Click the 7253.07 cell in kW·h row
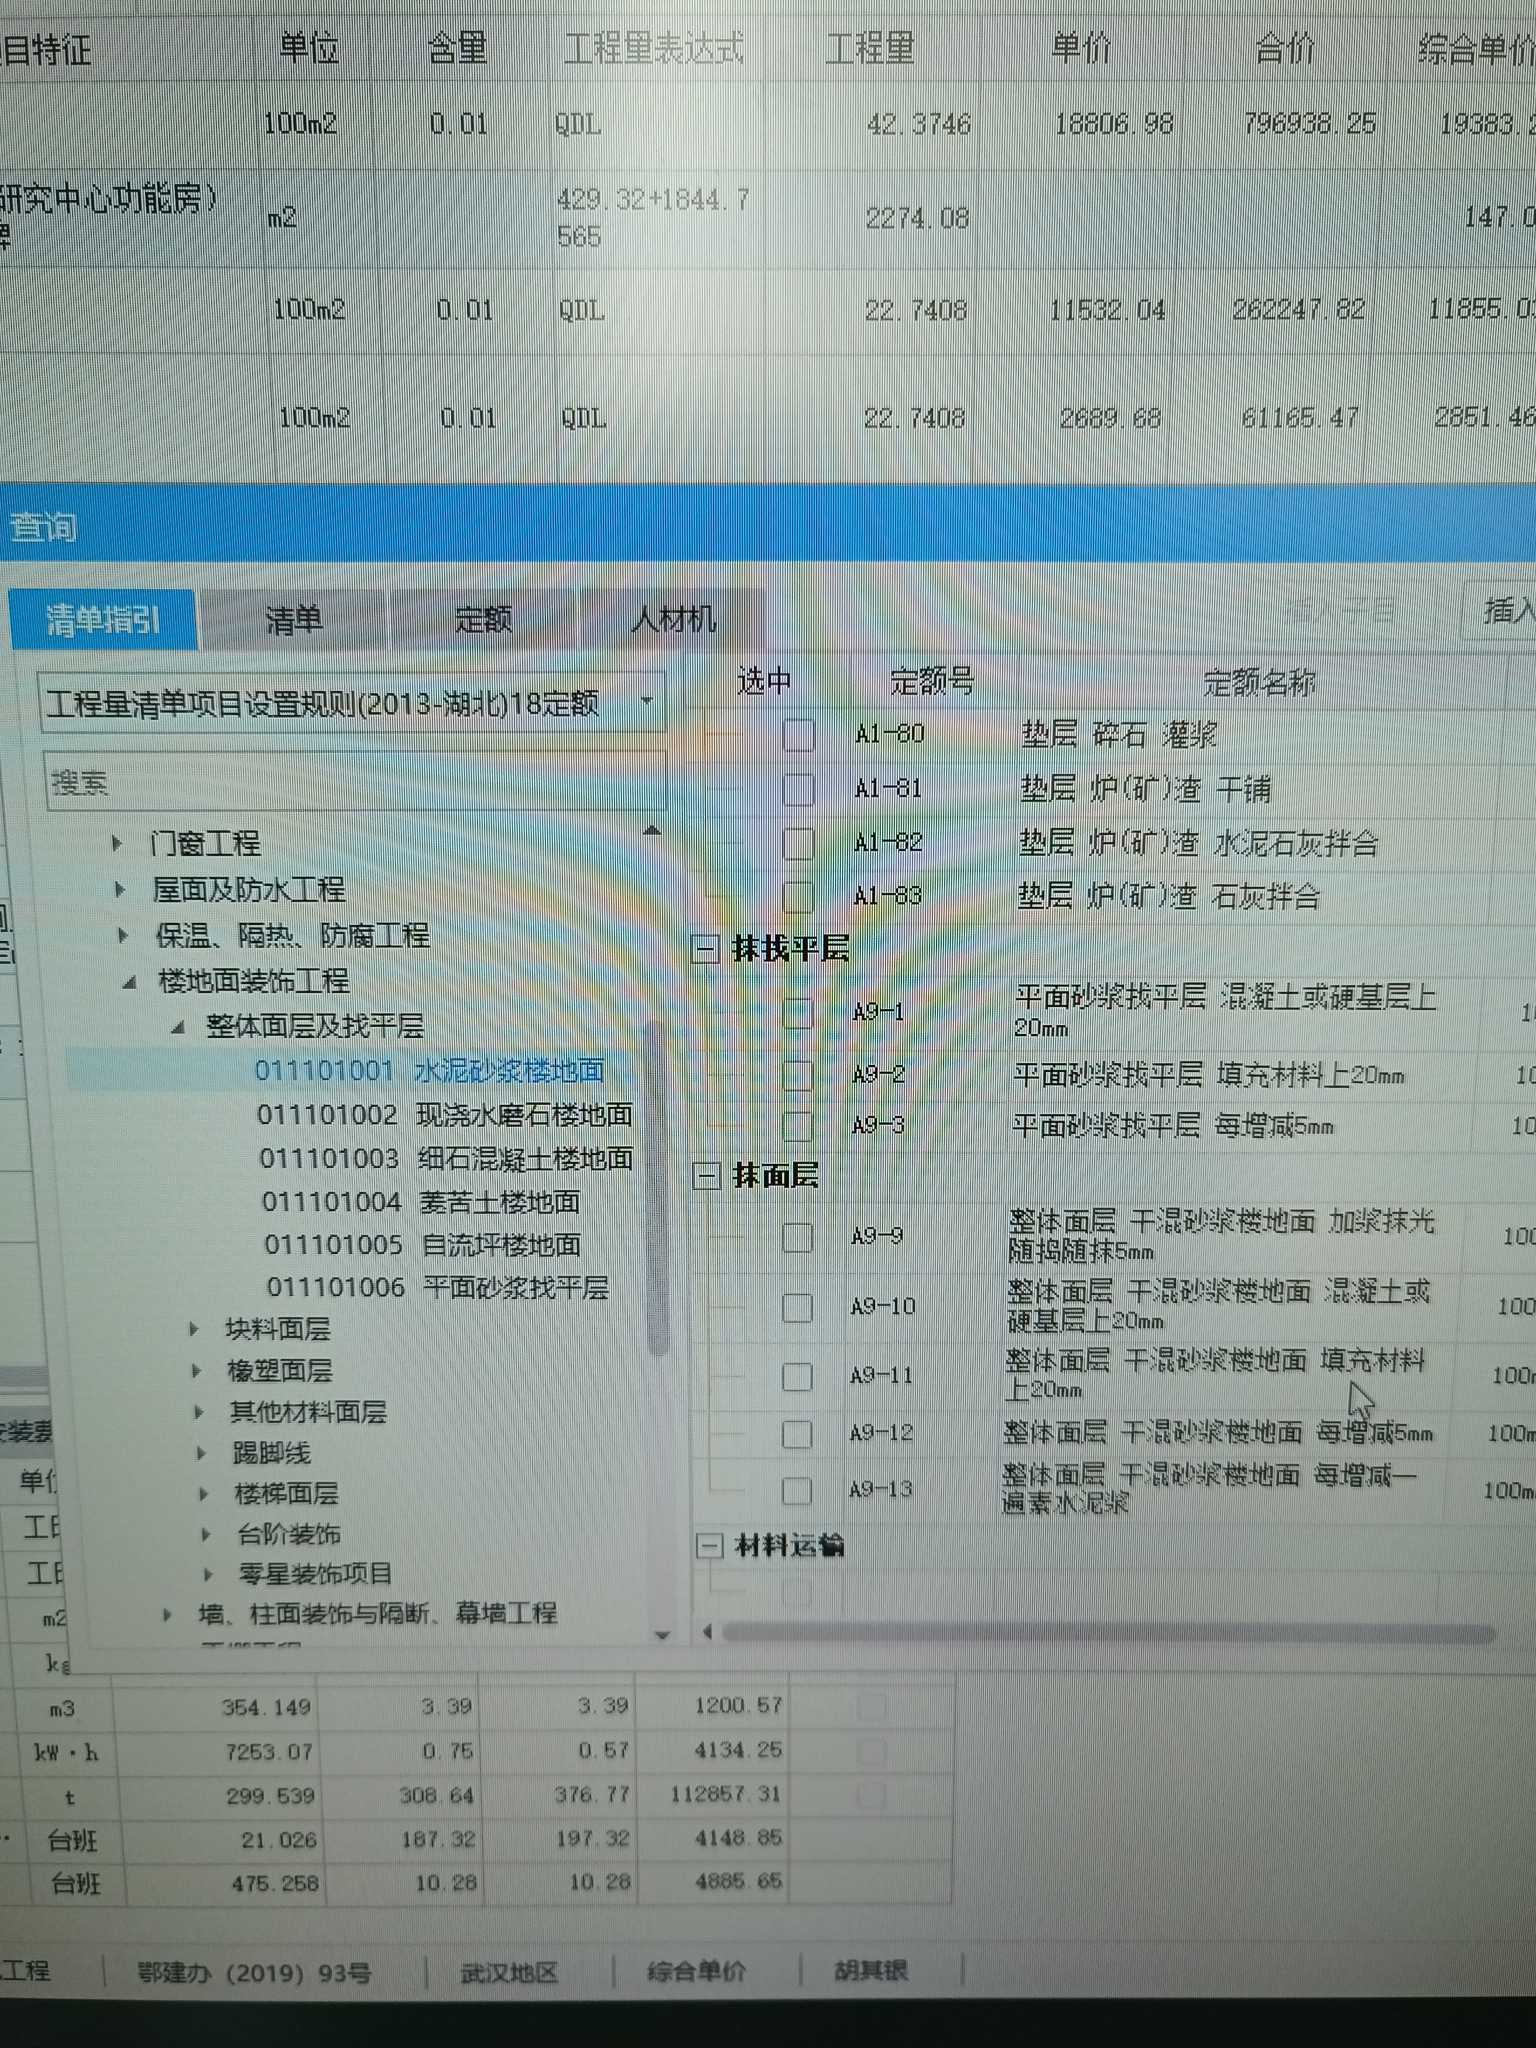This screenshot has width=1536, height=2048. (269, 1751)
